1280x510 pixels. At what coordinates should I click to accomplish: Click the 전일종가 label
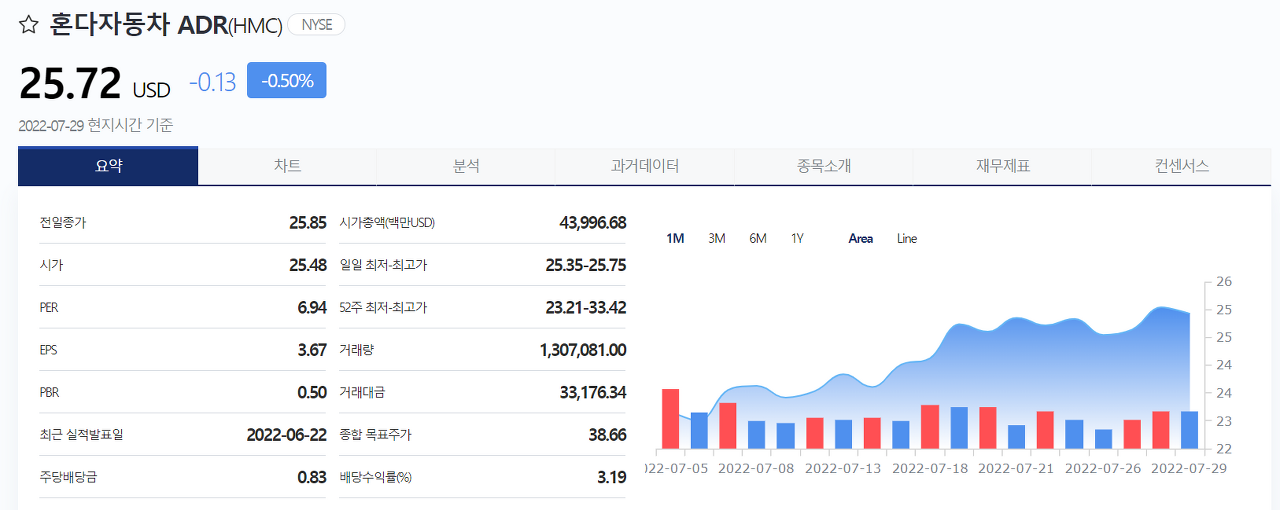pos(62,222)
